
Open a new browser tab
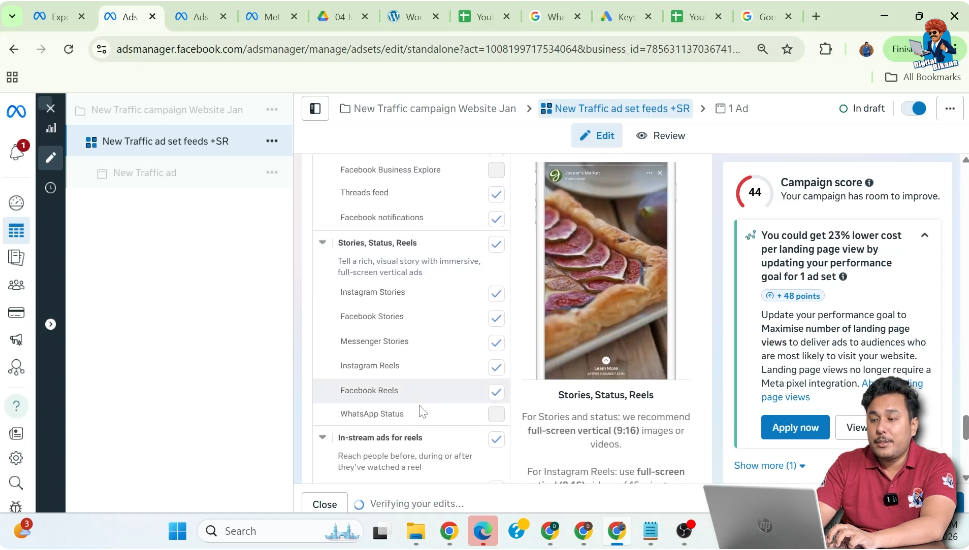(x=816, y=17)
